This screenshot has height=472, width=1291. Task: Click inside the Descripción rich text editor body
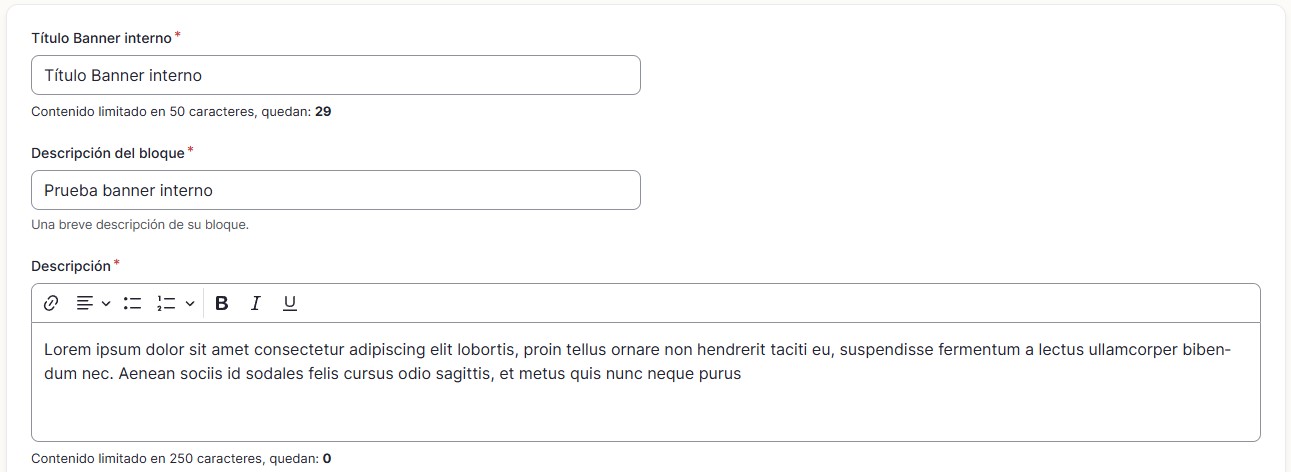click(x=646, y=381)
